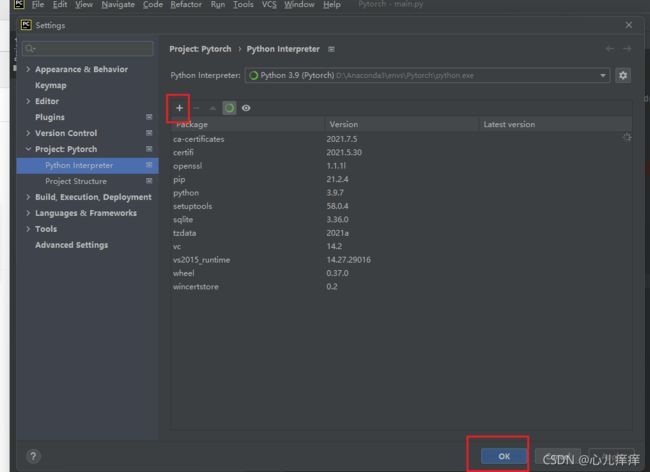Click the project icon next to Version Control
This screenshot has height=472, width=650.
pyautogui.click(x=149, y=133)
